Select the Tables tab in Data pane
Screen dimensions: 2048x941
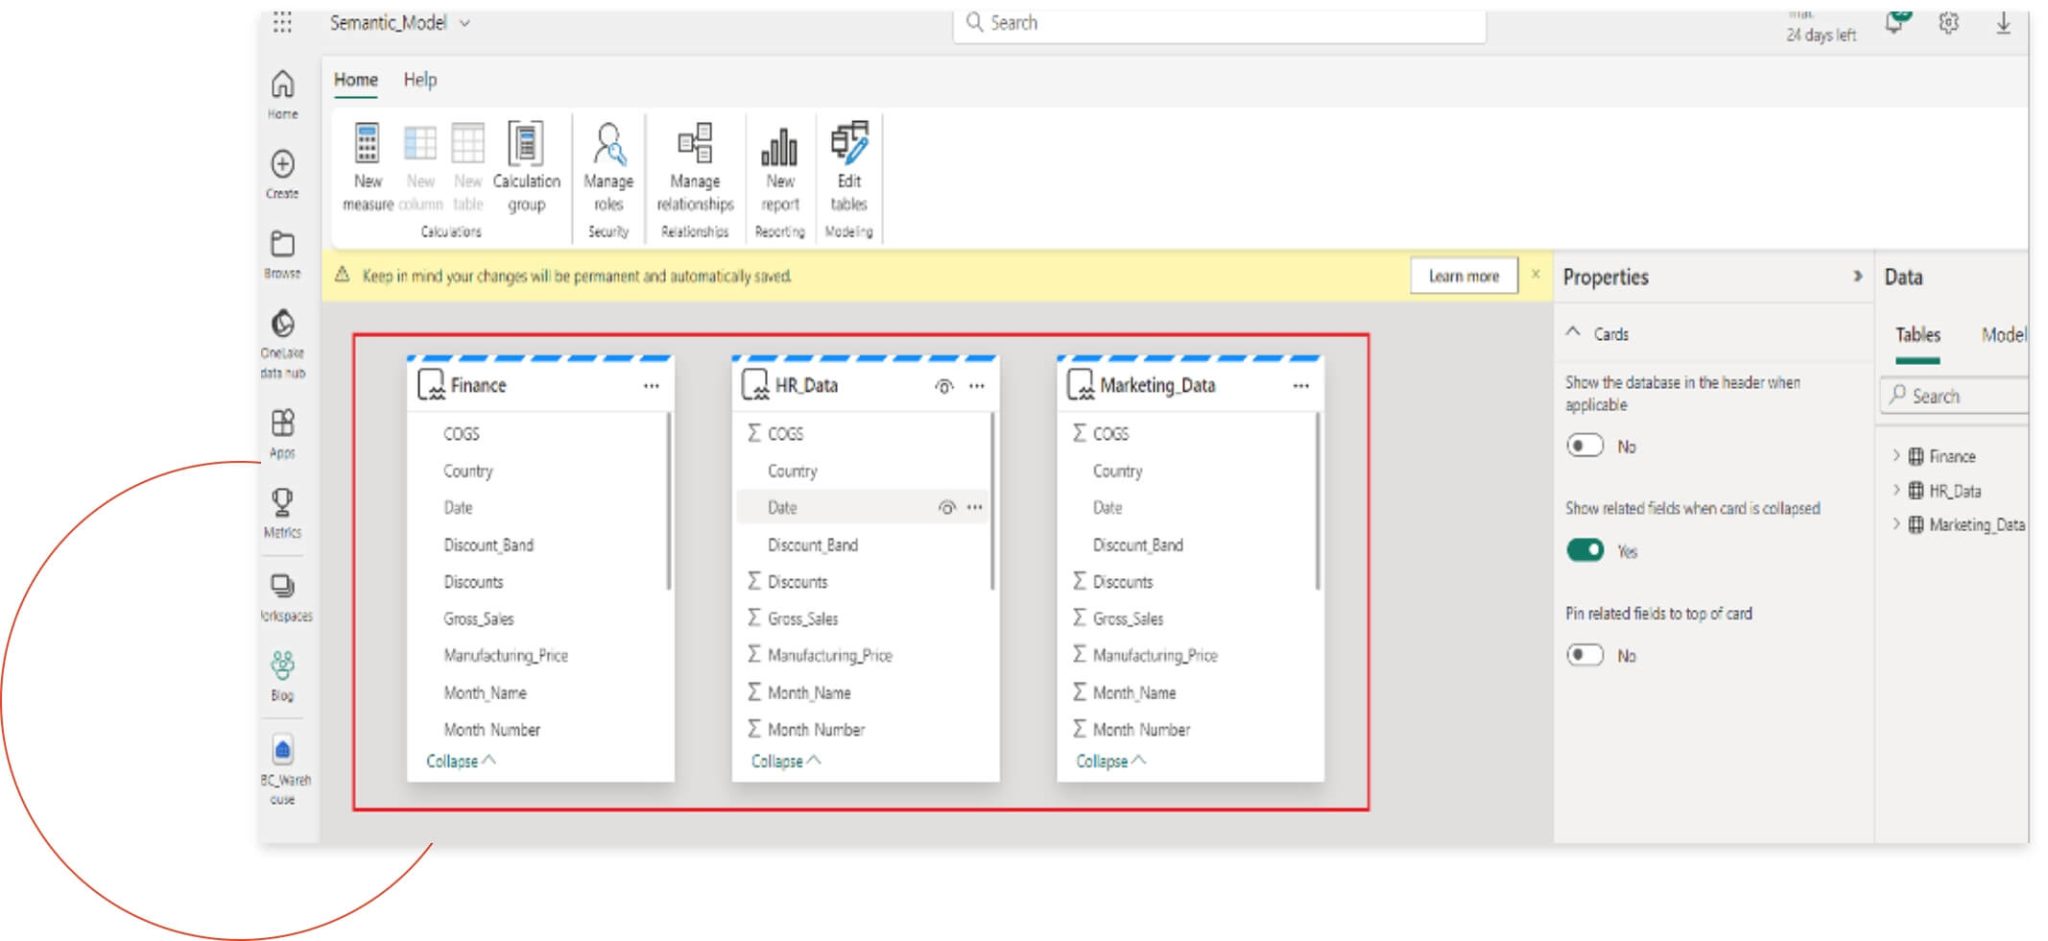(1917, 335)
